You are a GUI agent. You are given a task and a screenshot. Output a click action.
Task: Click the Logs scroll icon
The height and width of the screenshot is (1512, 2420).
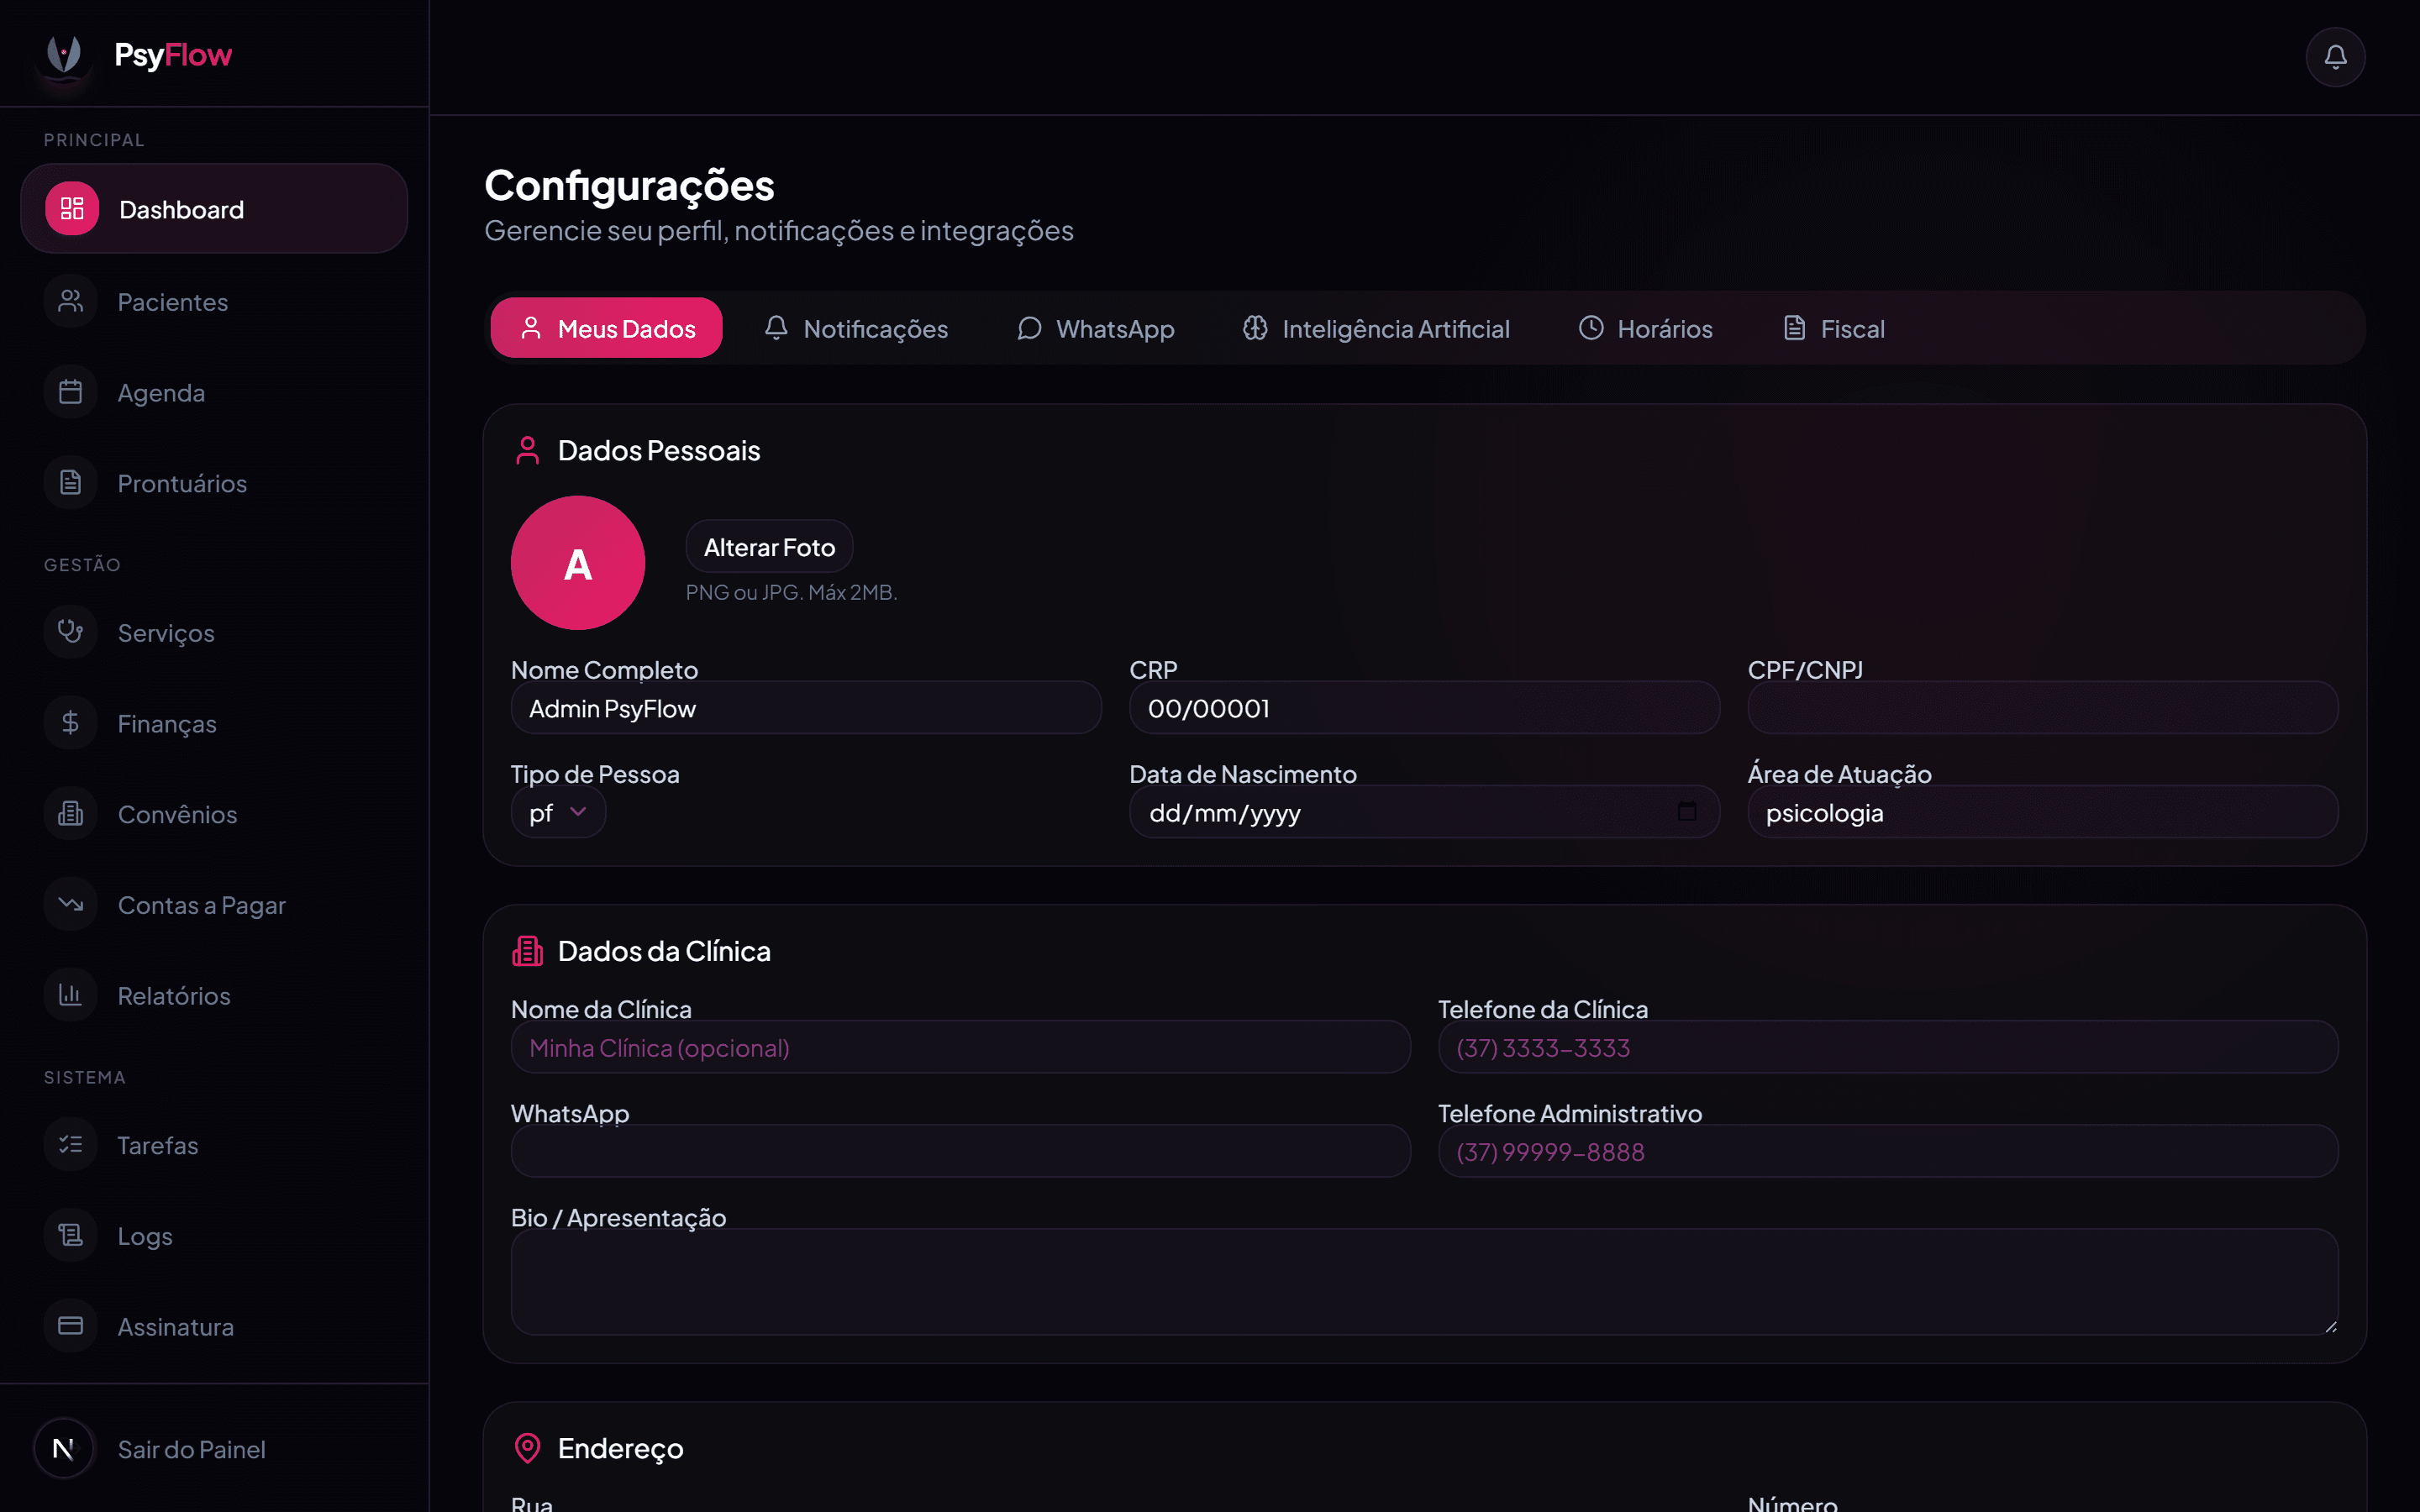click(70, 1236)
